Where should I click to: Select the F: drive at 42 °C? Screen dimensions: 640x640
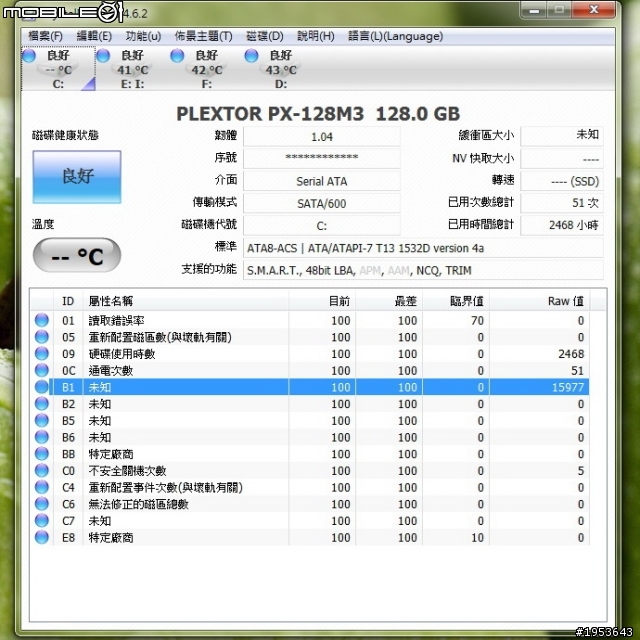[x=207, y=69]
